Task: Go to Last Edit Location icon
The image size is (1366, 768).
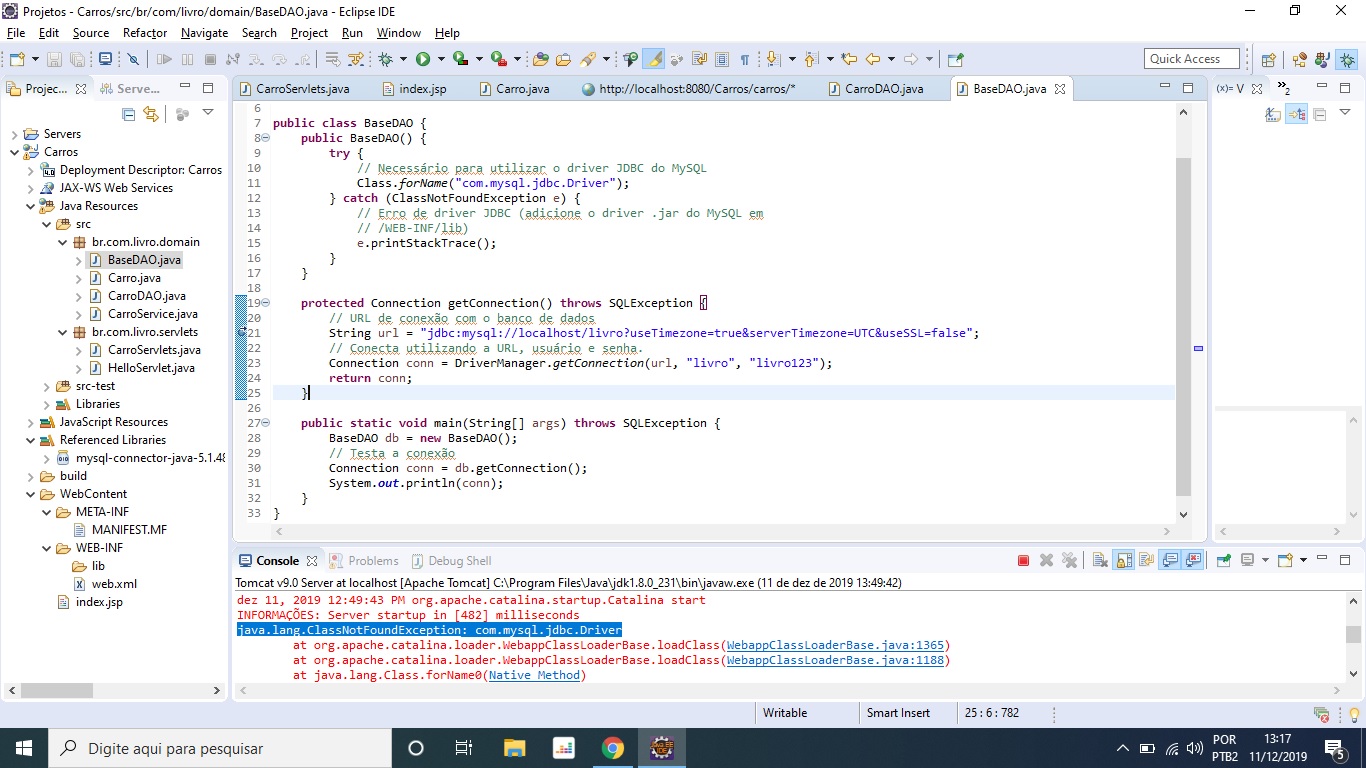Action: tap(849, 59)
